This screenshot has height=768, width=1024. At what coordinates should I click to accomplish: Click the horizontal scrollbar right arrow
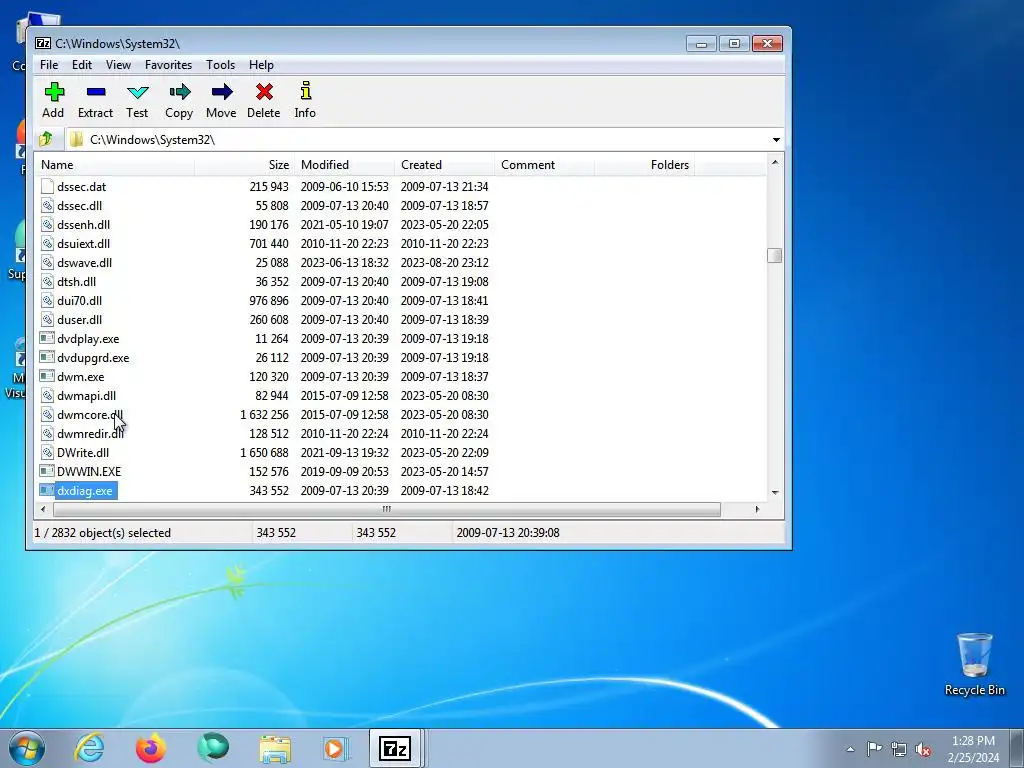coord(757,509)
